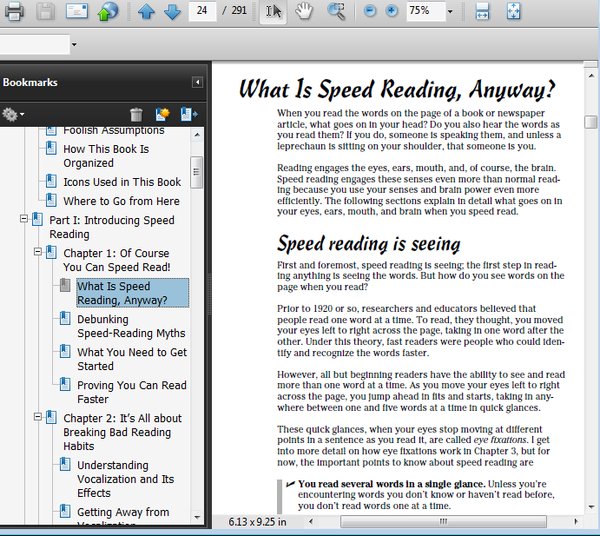Delete the selected bookmark with the trash icon
Viewport: 600px width, 536px height.
[x=136, y=114]
